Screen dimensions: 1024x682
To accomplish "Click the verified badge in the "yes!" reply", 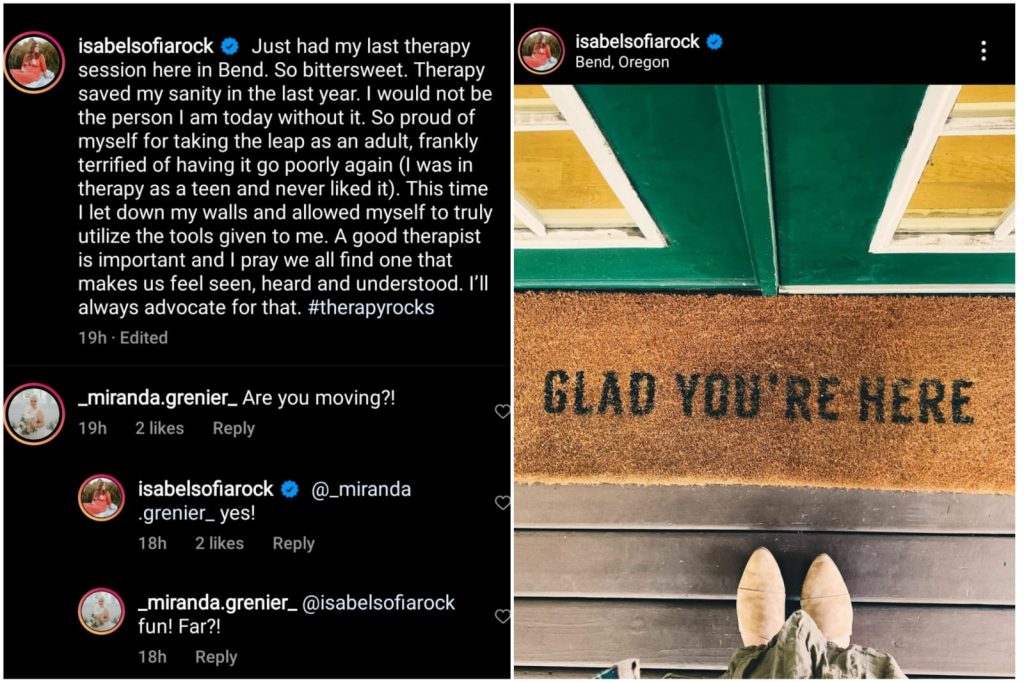I will [290, 489].
